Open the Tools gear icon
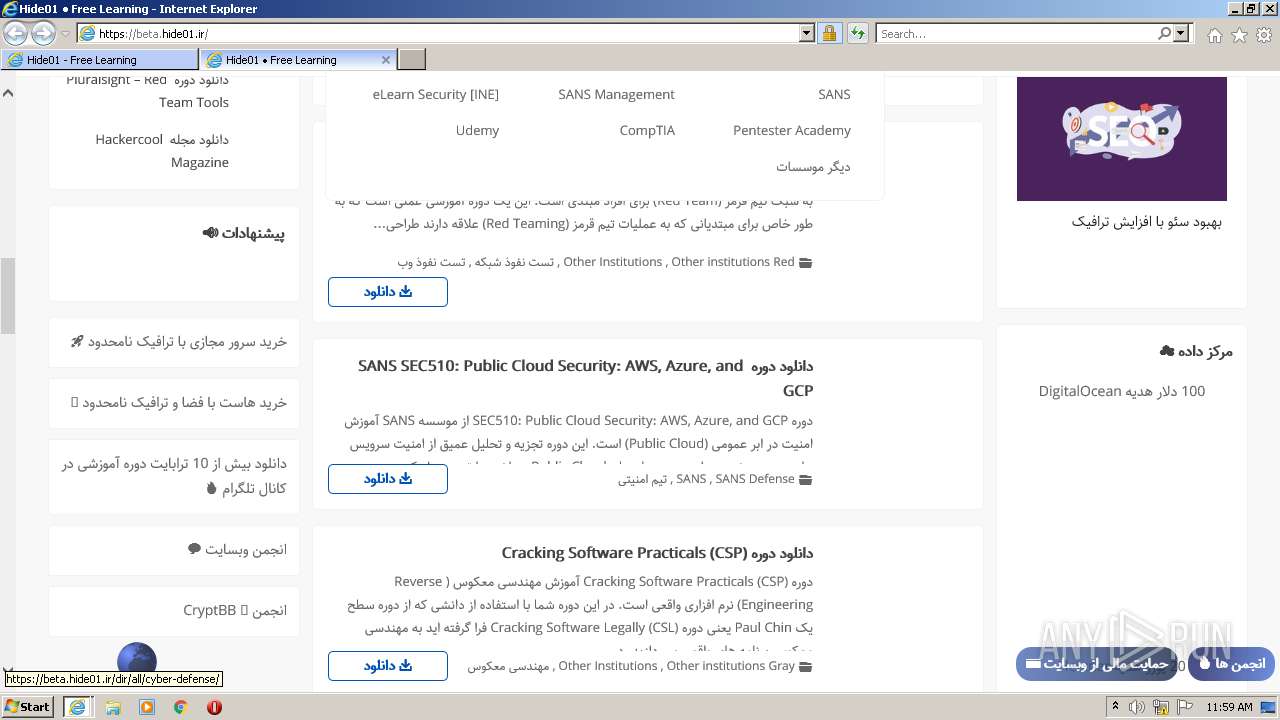The image size is (1280, 720). tap(1264, 35)
